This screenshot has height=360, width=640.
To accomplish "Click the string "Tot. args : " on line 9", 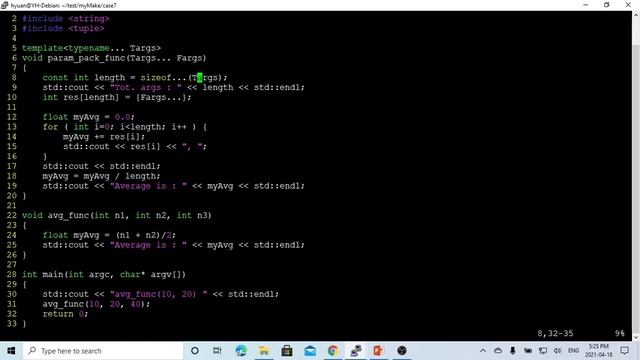I will (146, 87).
